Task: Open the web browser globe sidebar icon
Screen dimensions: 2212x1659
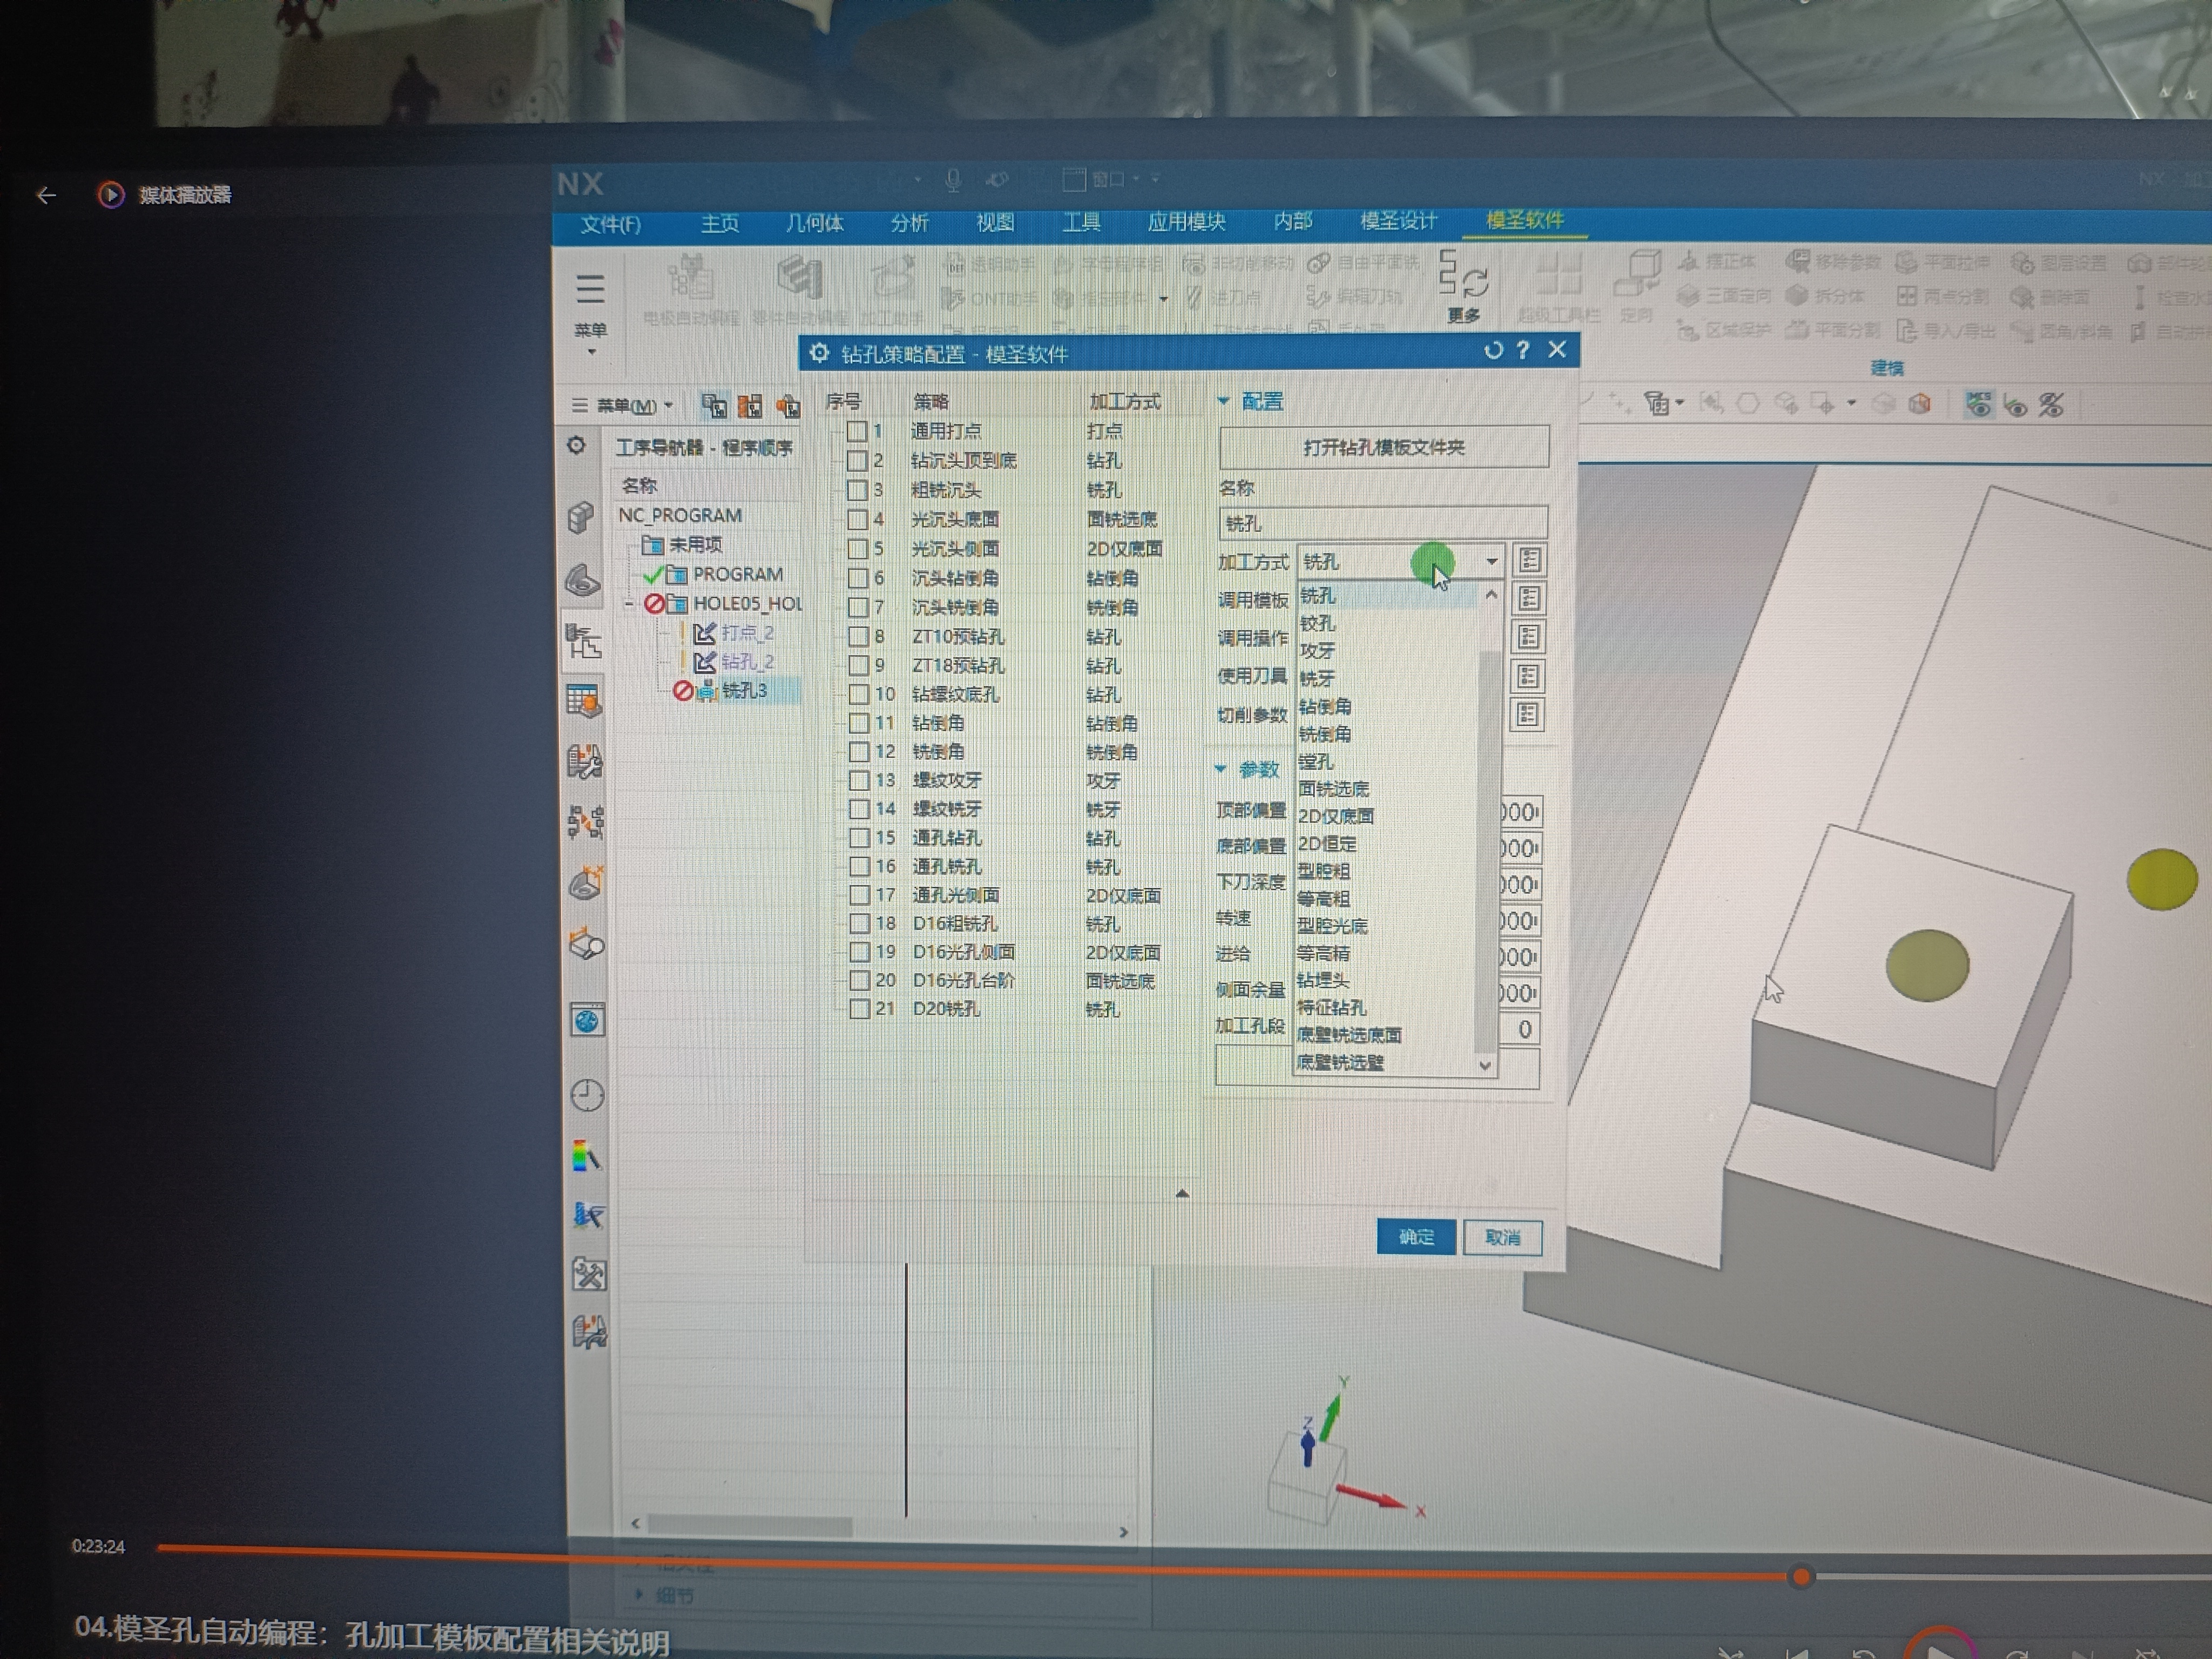Action: pos(587,1021)
